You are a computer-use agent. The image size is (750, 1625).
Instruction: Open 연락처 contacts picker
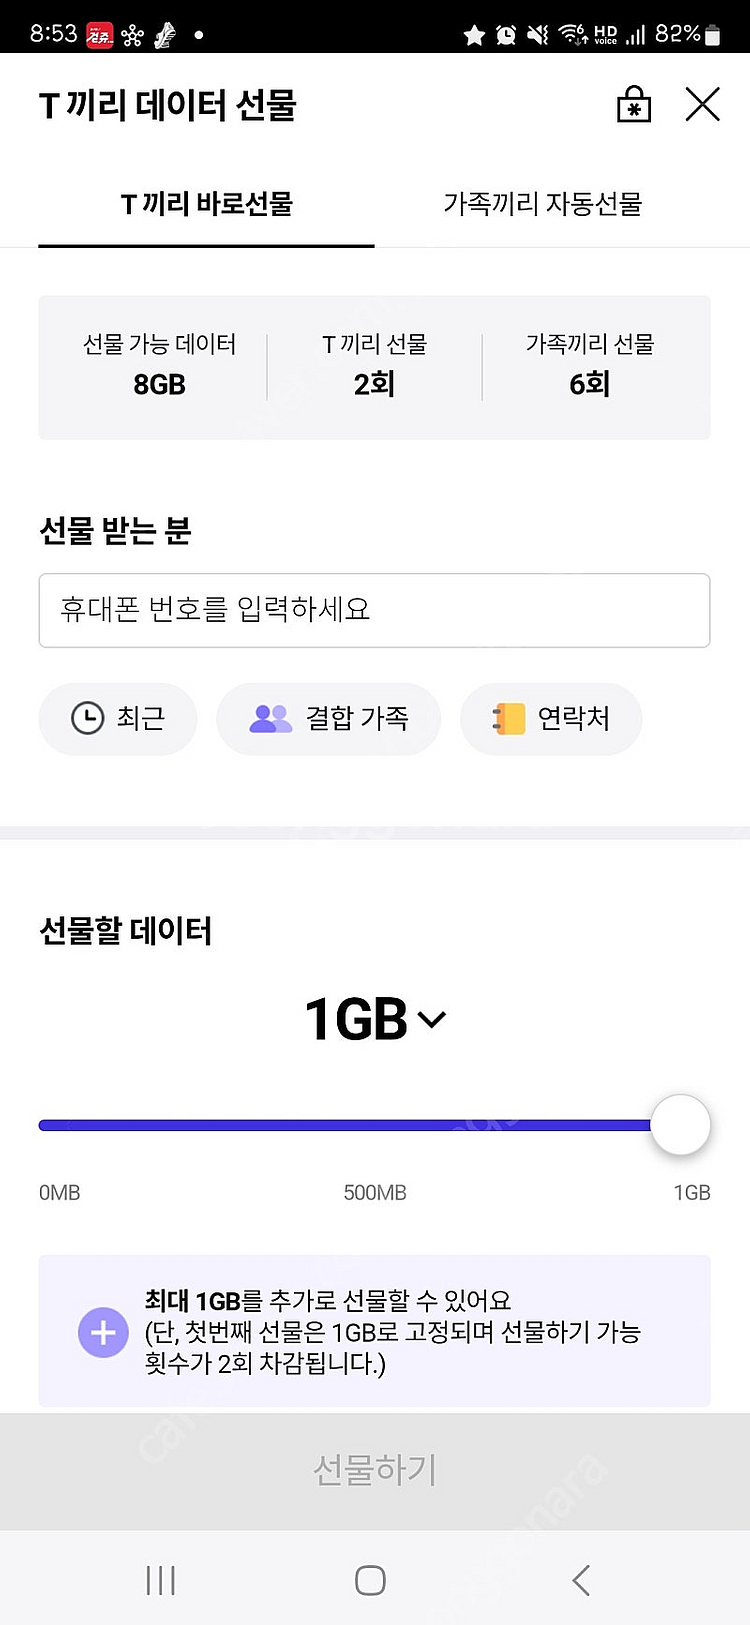(550, 718)
